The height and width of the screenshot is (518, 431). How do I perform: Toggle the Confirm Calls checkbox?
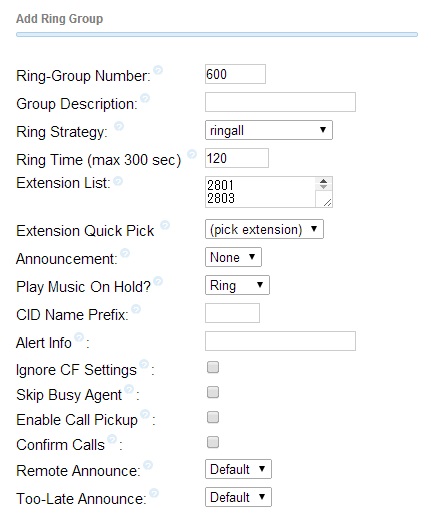coord(213,442)
